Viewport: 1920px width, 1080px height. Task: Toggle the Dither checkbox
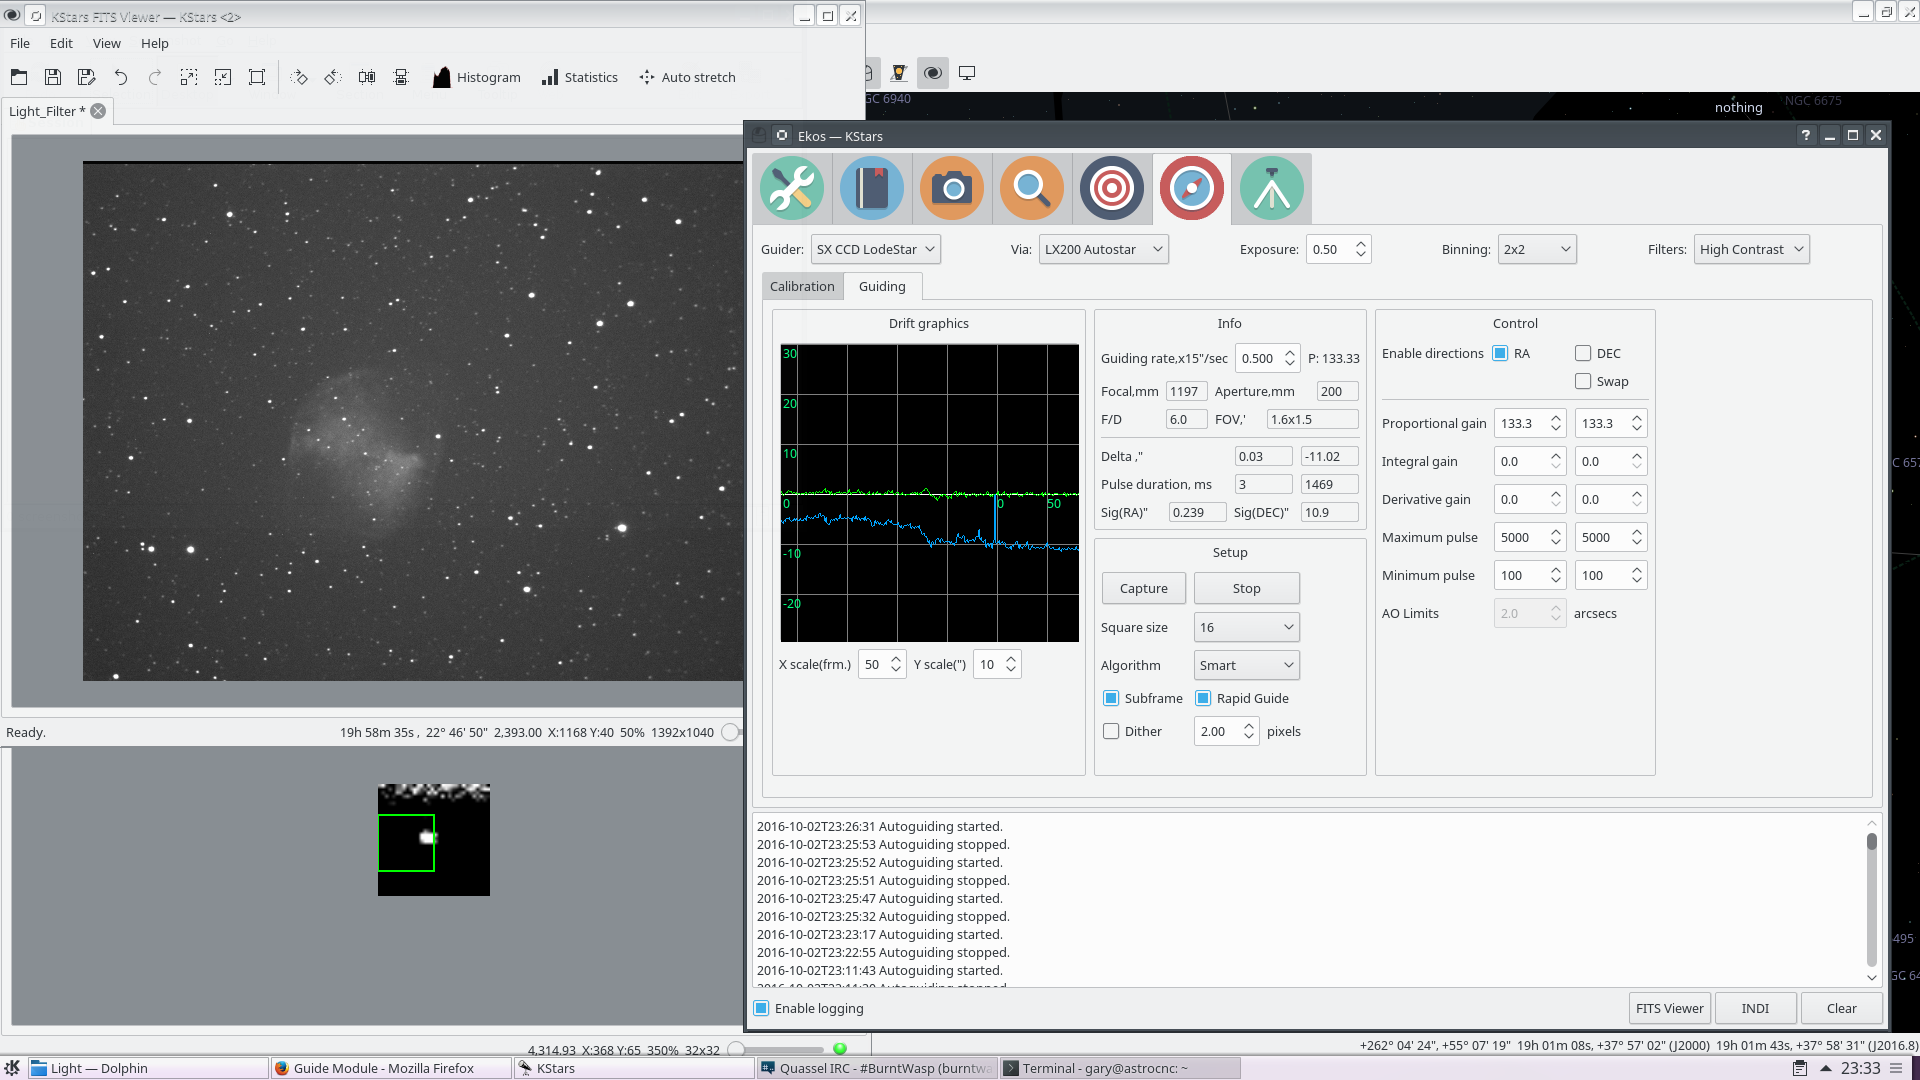1111,731
